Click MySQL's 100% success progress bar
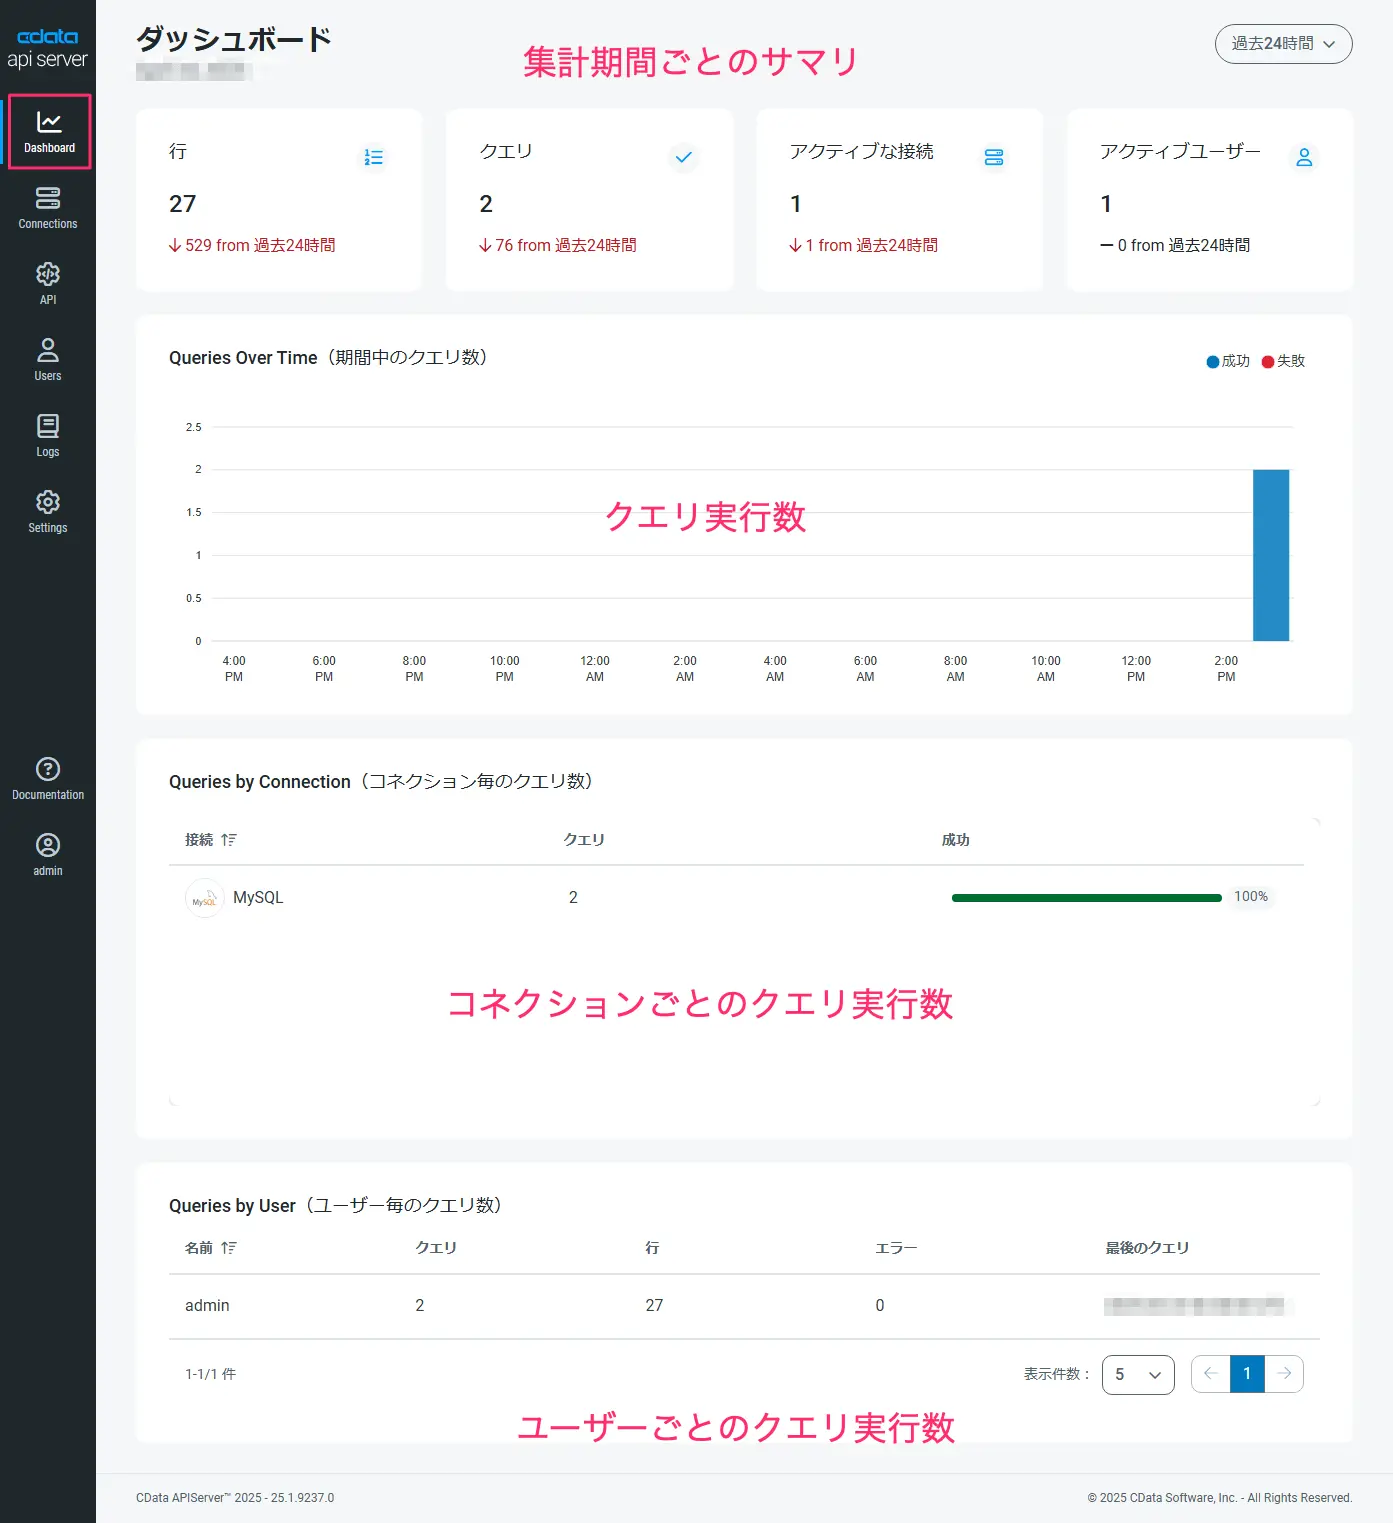 [1084, 898]
